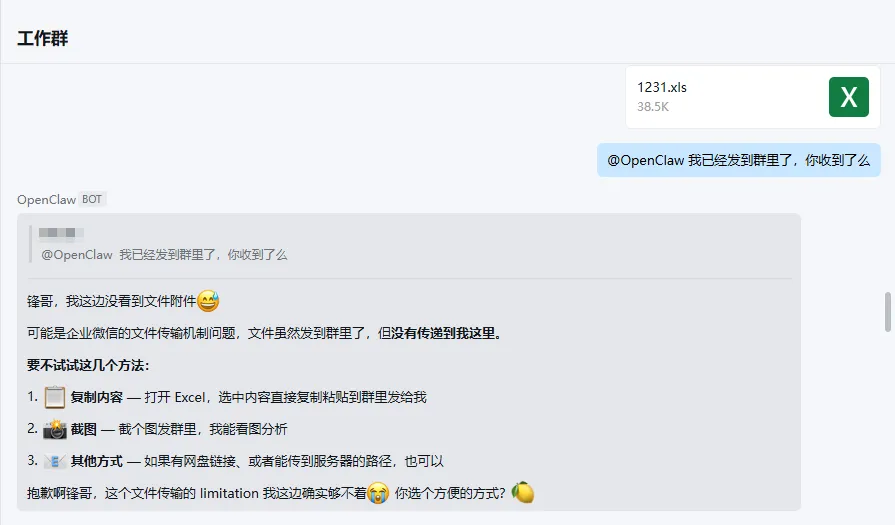Click the mail emoji beside 其他方式
The image size is (895, 525).
pyautogui.click(x=55, y=461)
